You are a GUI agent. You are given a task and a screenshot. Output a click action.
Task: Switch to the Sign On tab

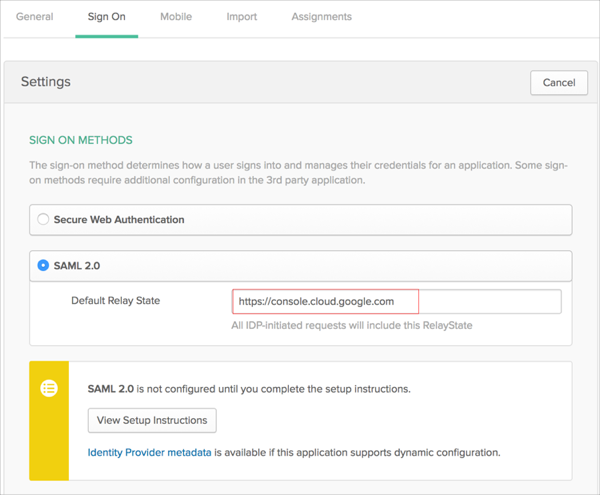click(x=107, y=17)
